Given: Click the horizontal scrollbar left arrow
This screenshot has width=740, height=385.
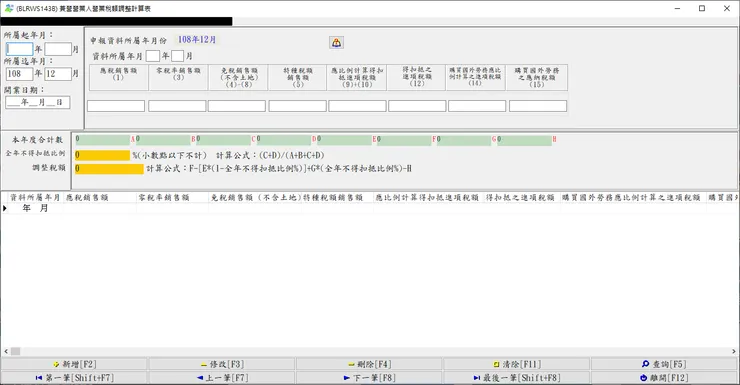Looking at the screenshot, I should pos(6,352).
